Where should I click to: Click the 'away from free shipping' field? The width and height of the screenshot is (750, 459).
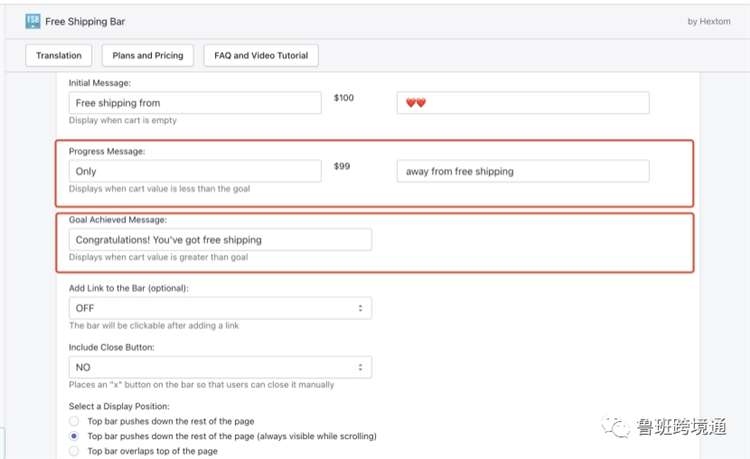[x=523, y=171]
